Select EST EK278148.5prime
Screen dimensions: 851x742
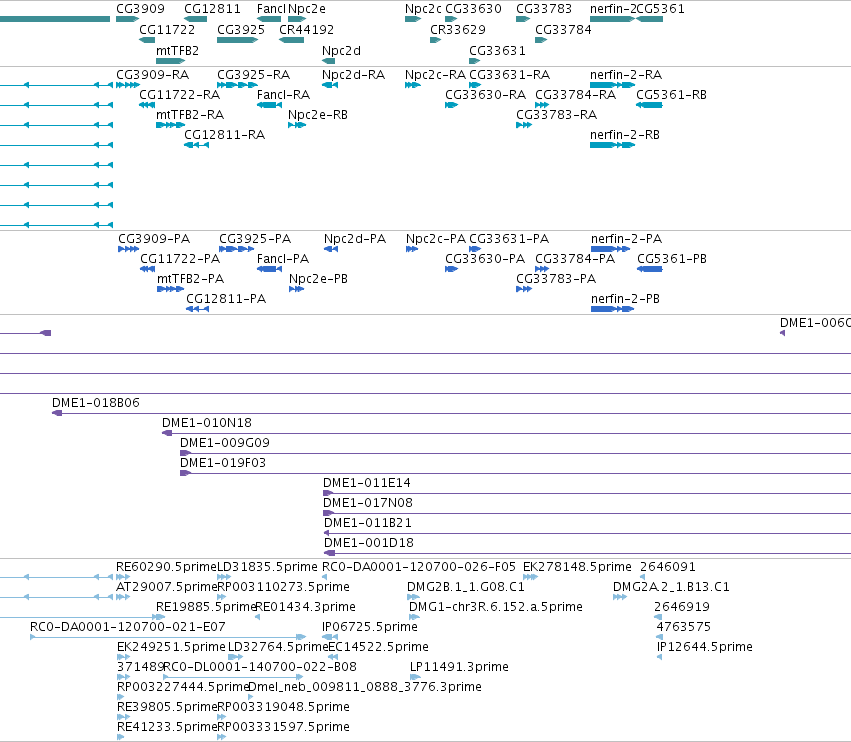click(x=530, y=577)
